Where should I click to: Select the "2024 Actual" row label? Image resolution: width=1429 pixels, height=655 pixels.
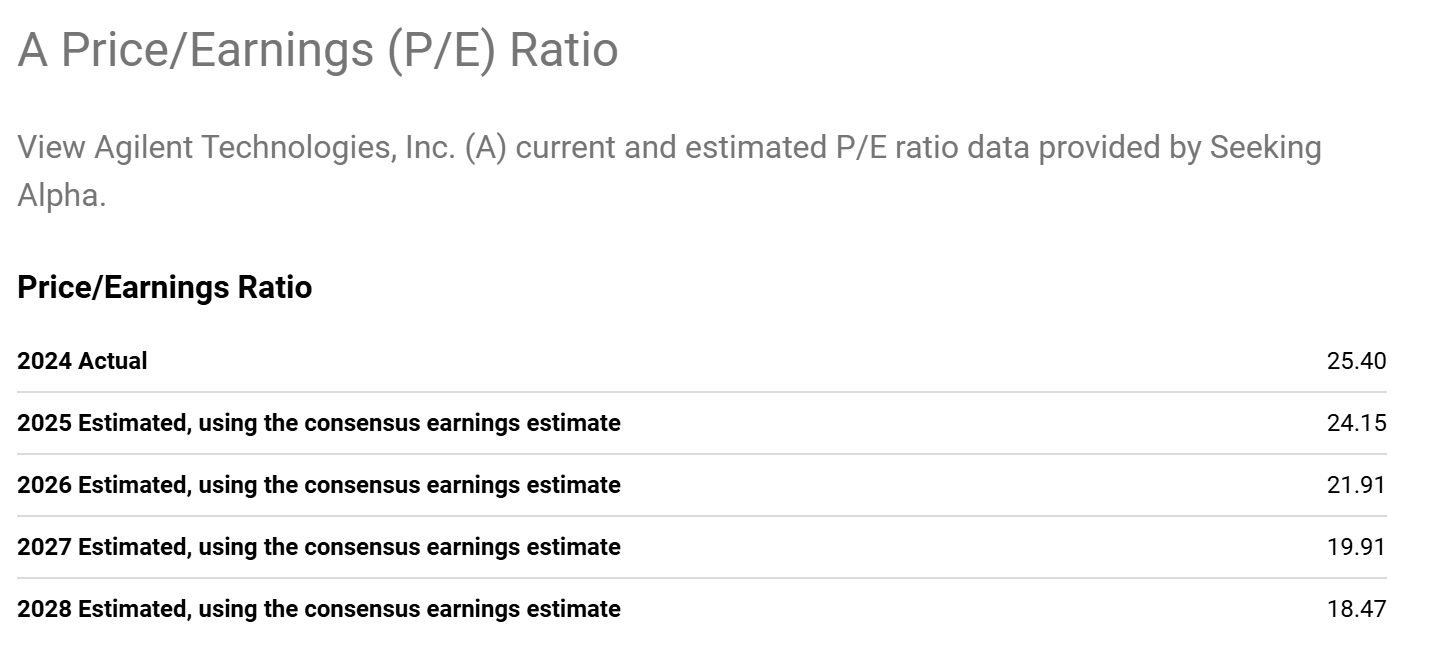tap(82, 361)
